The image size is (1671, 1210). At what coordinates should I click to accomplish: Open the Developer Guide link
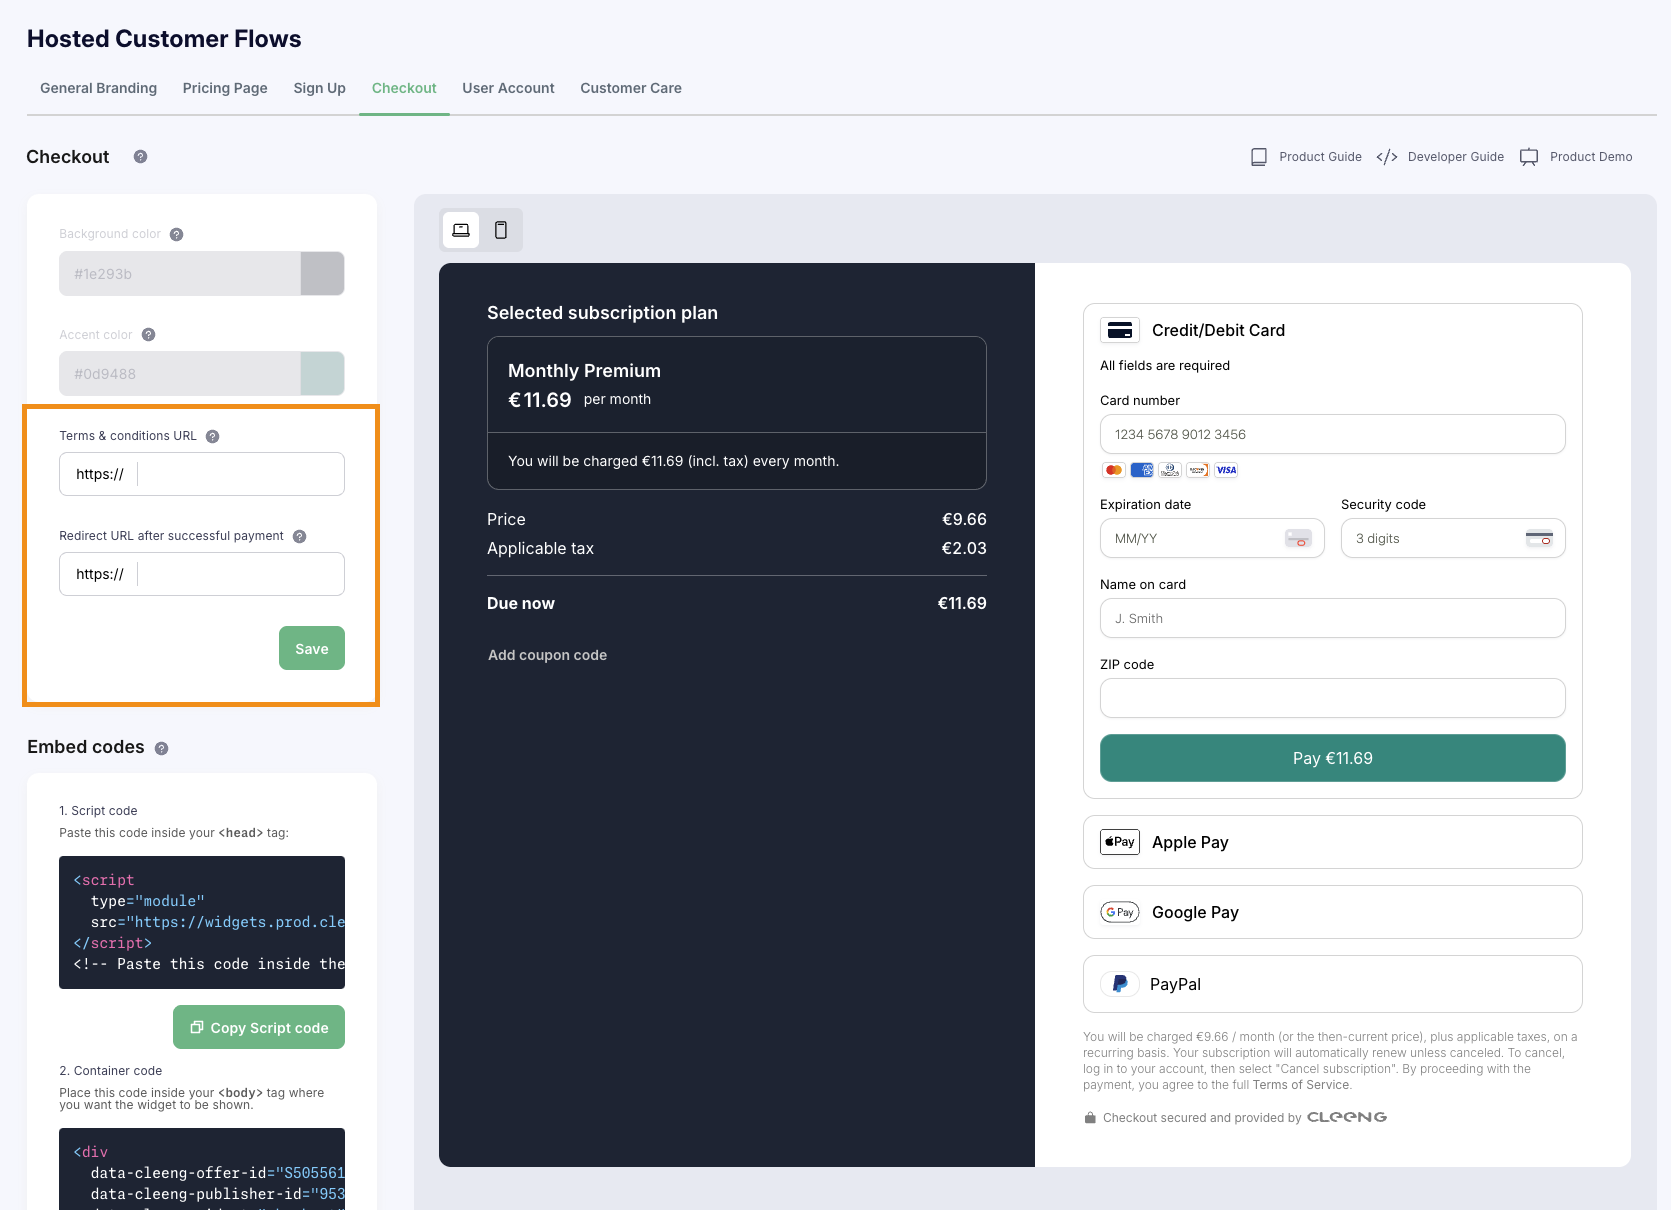1456,157
